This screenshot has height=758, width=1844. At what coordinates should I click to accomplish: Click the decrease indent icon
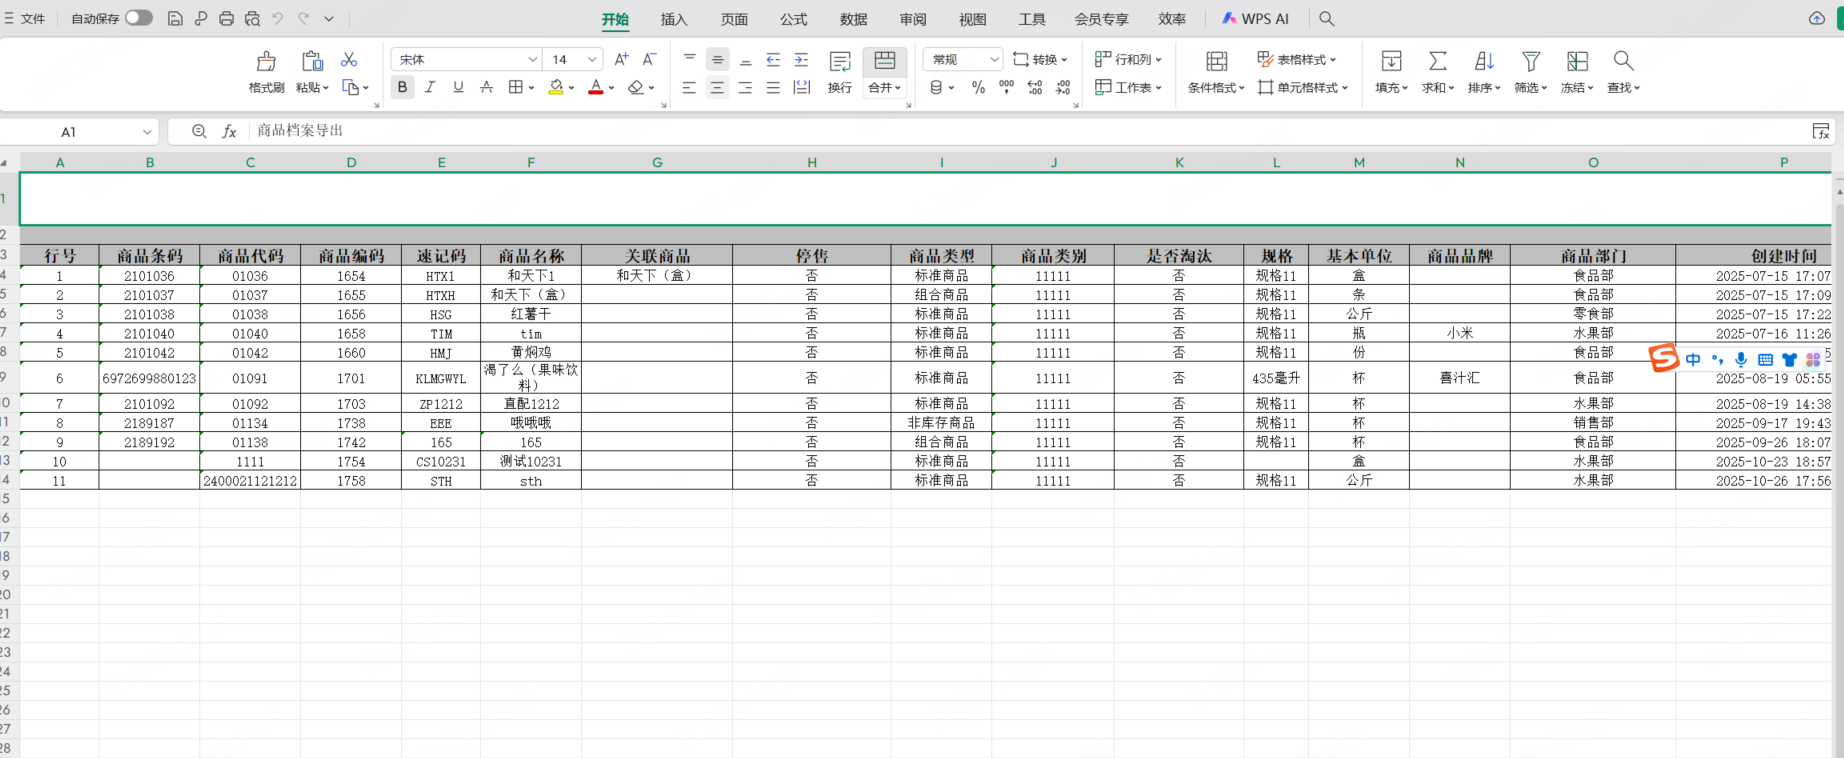[x=773, y=59]
